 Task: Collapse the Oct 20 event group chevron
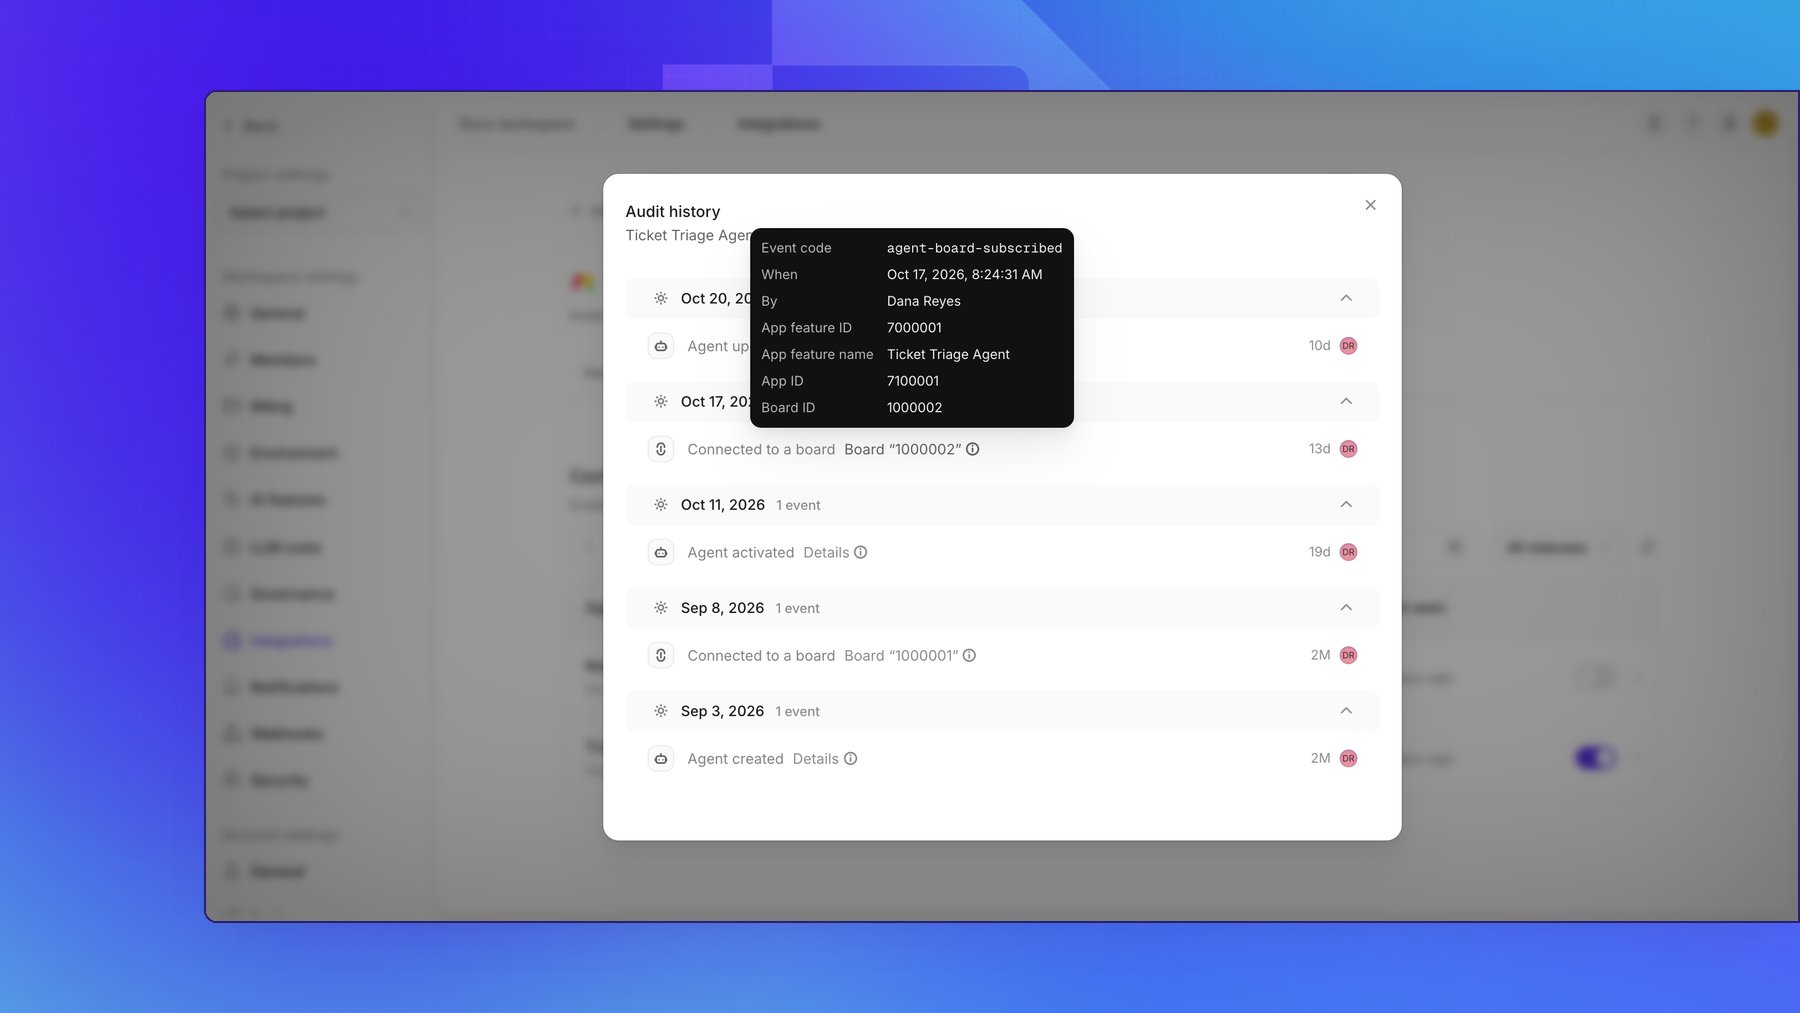coord(1346,298)
